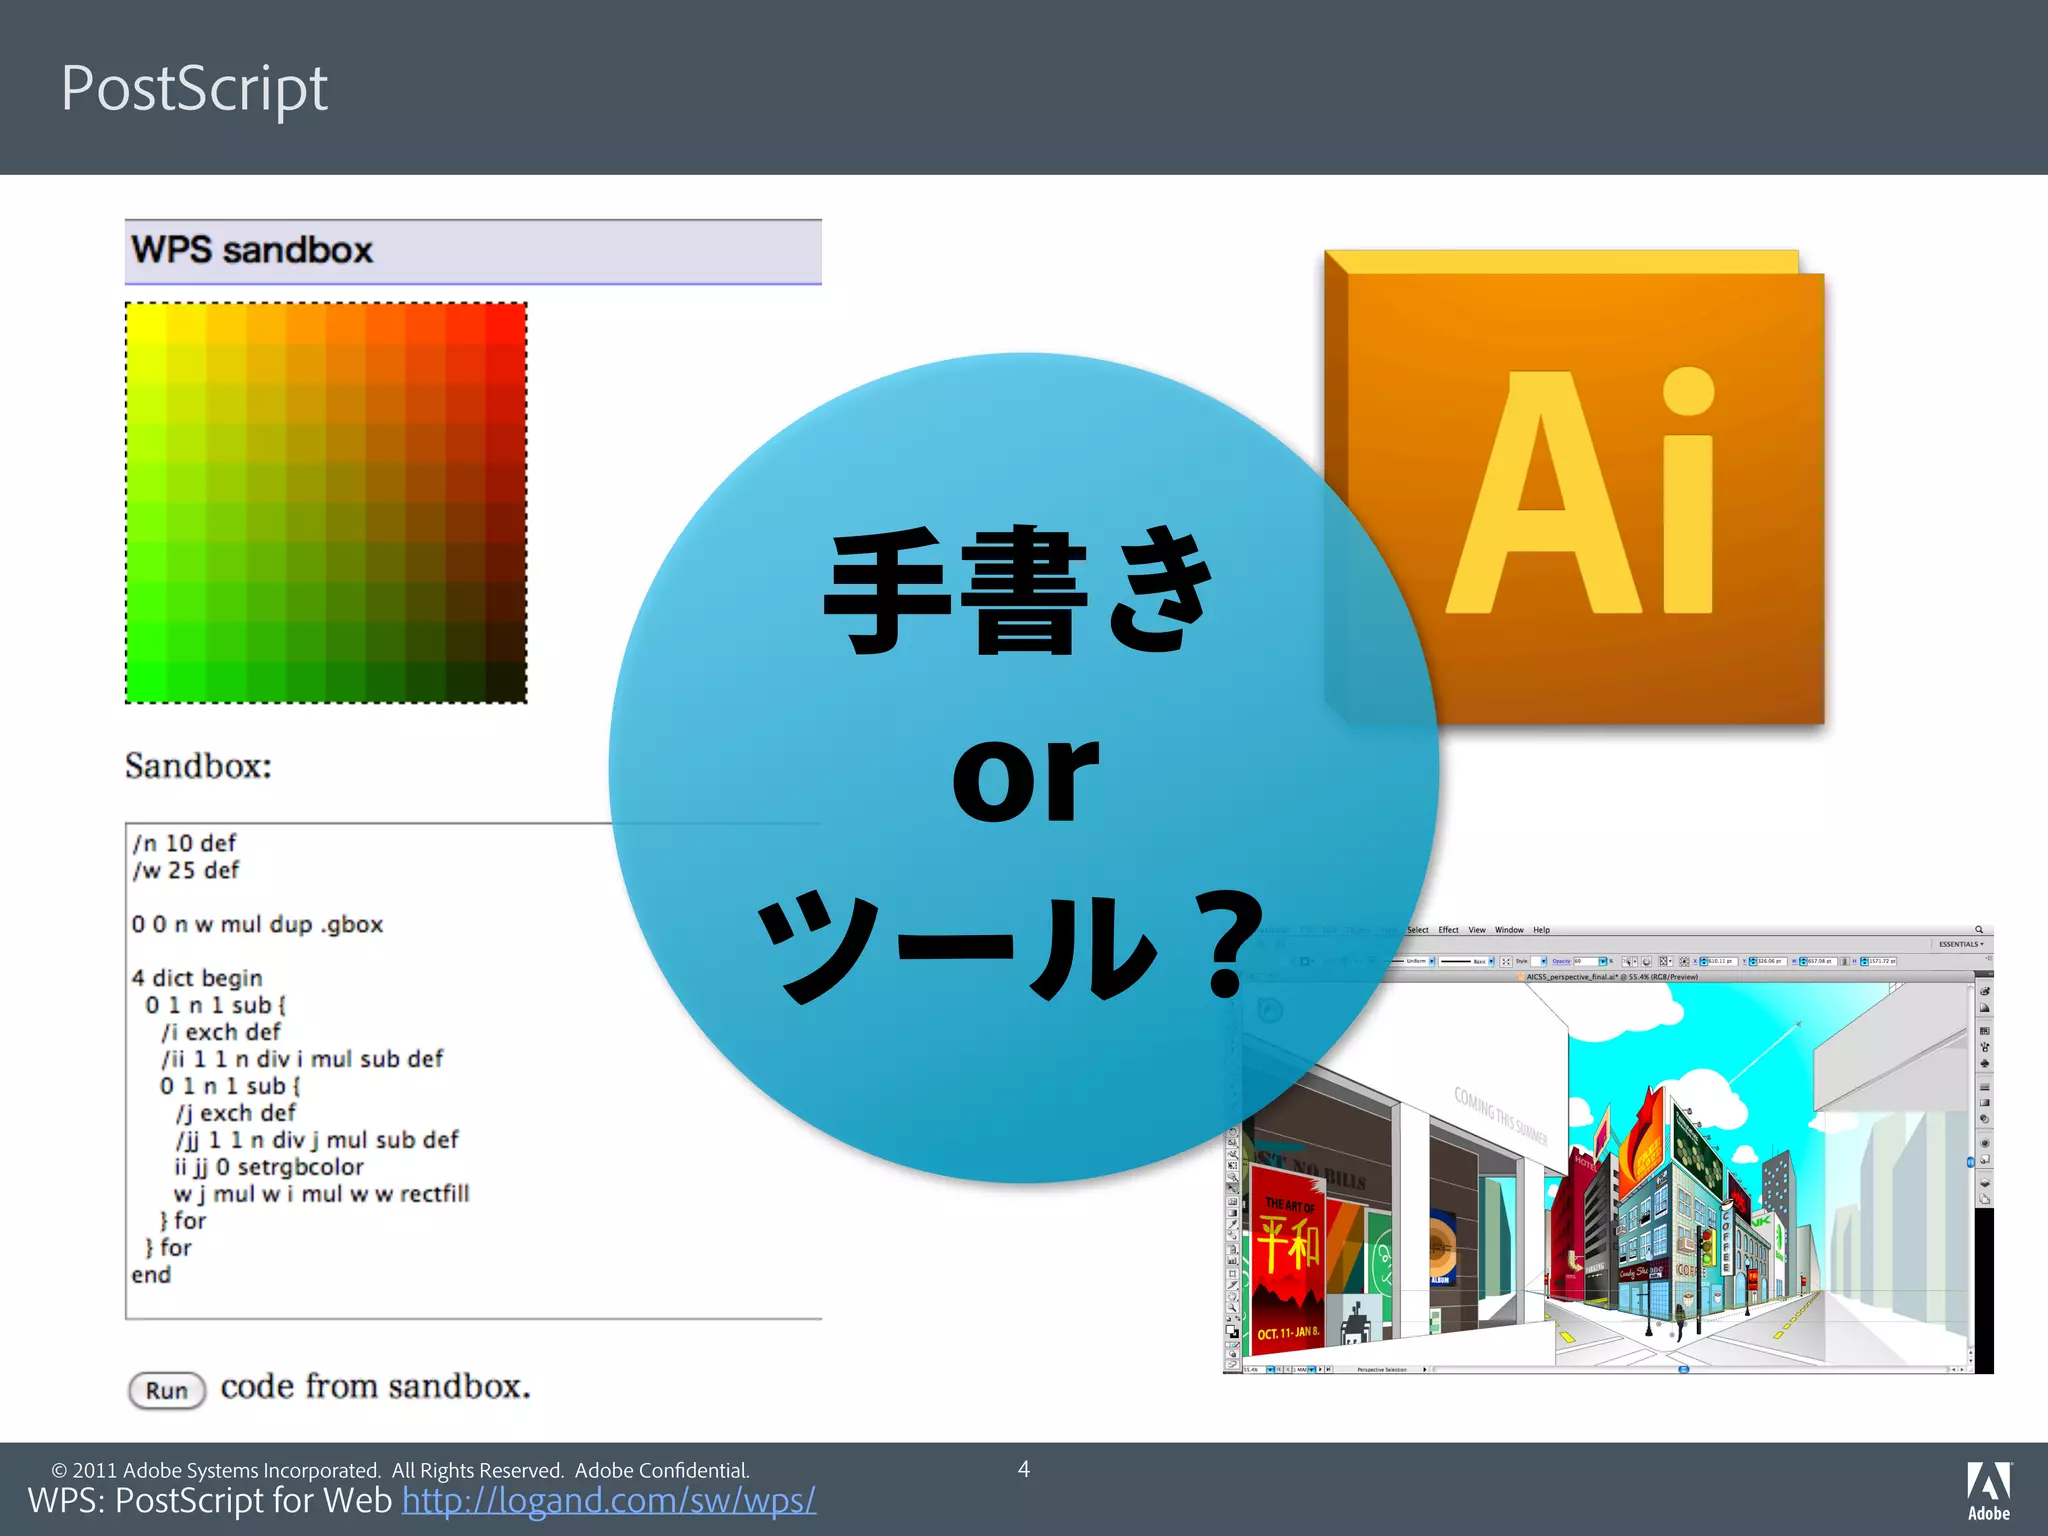Click the fill and stroke color swatch
This screenshot has width=2048, height=1536.
point(1233,1330)
